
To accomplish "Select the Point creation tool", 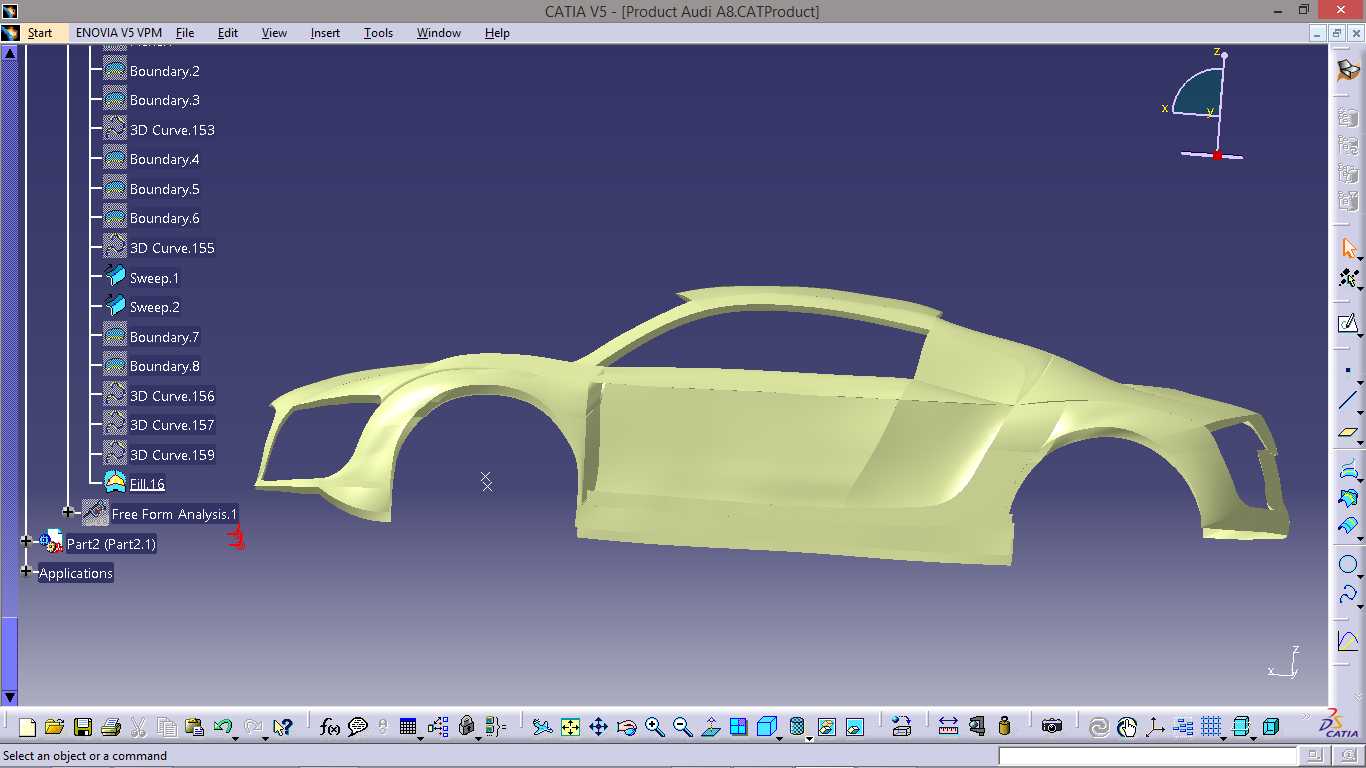I will point(1347,371).
